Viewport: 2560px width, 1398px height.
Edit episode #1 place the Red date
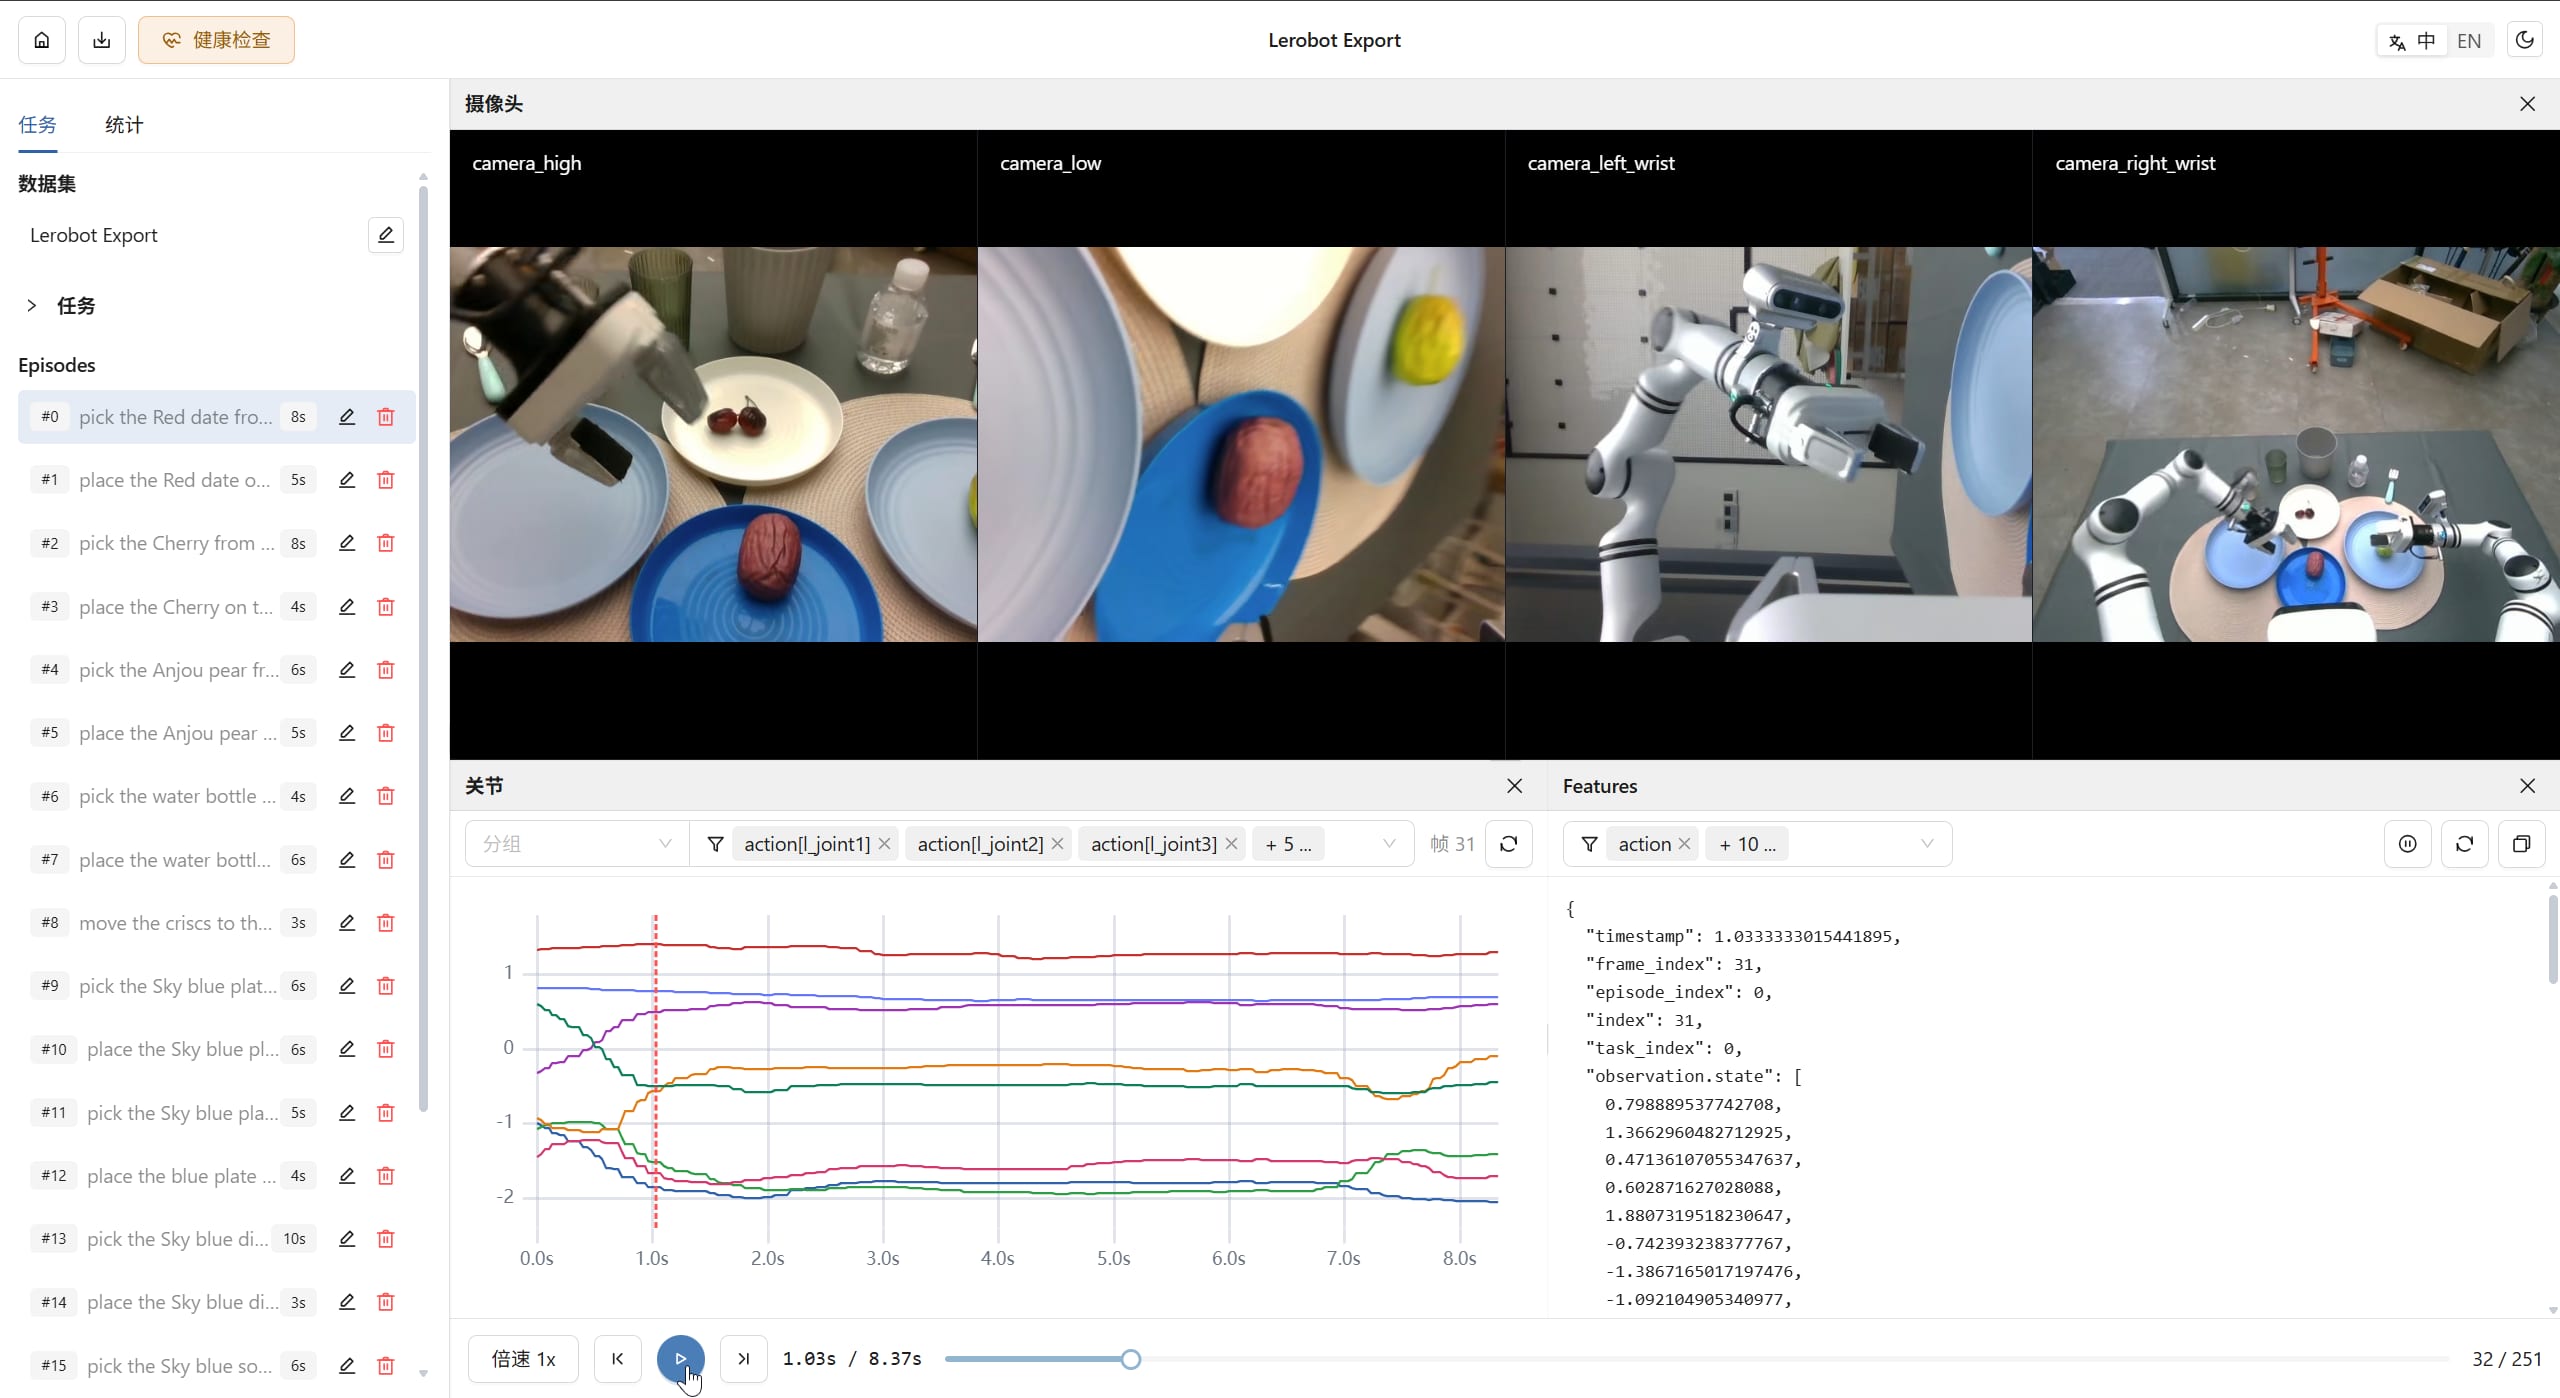[x=347, y=480]
